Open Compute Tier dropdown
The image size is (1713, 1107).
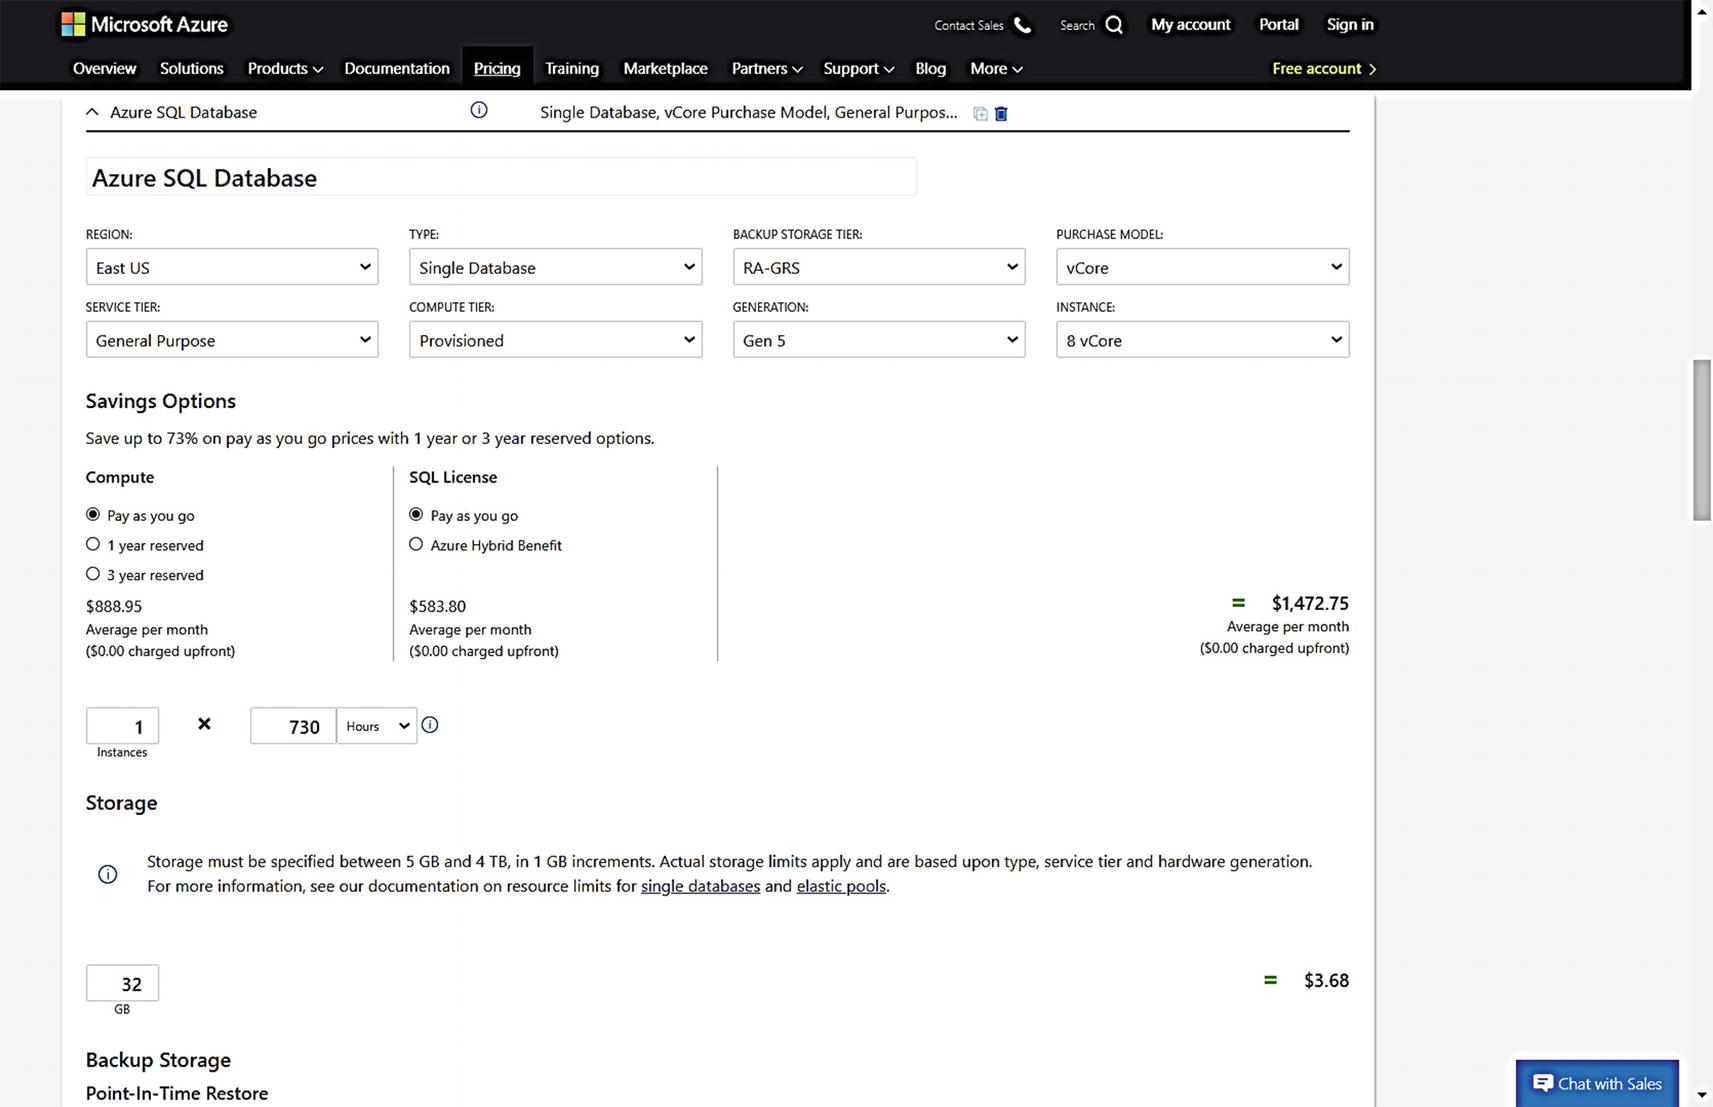(x=555, y=340)
